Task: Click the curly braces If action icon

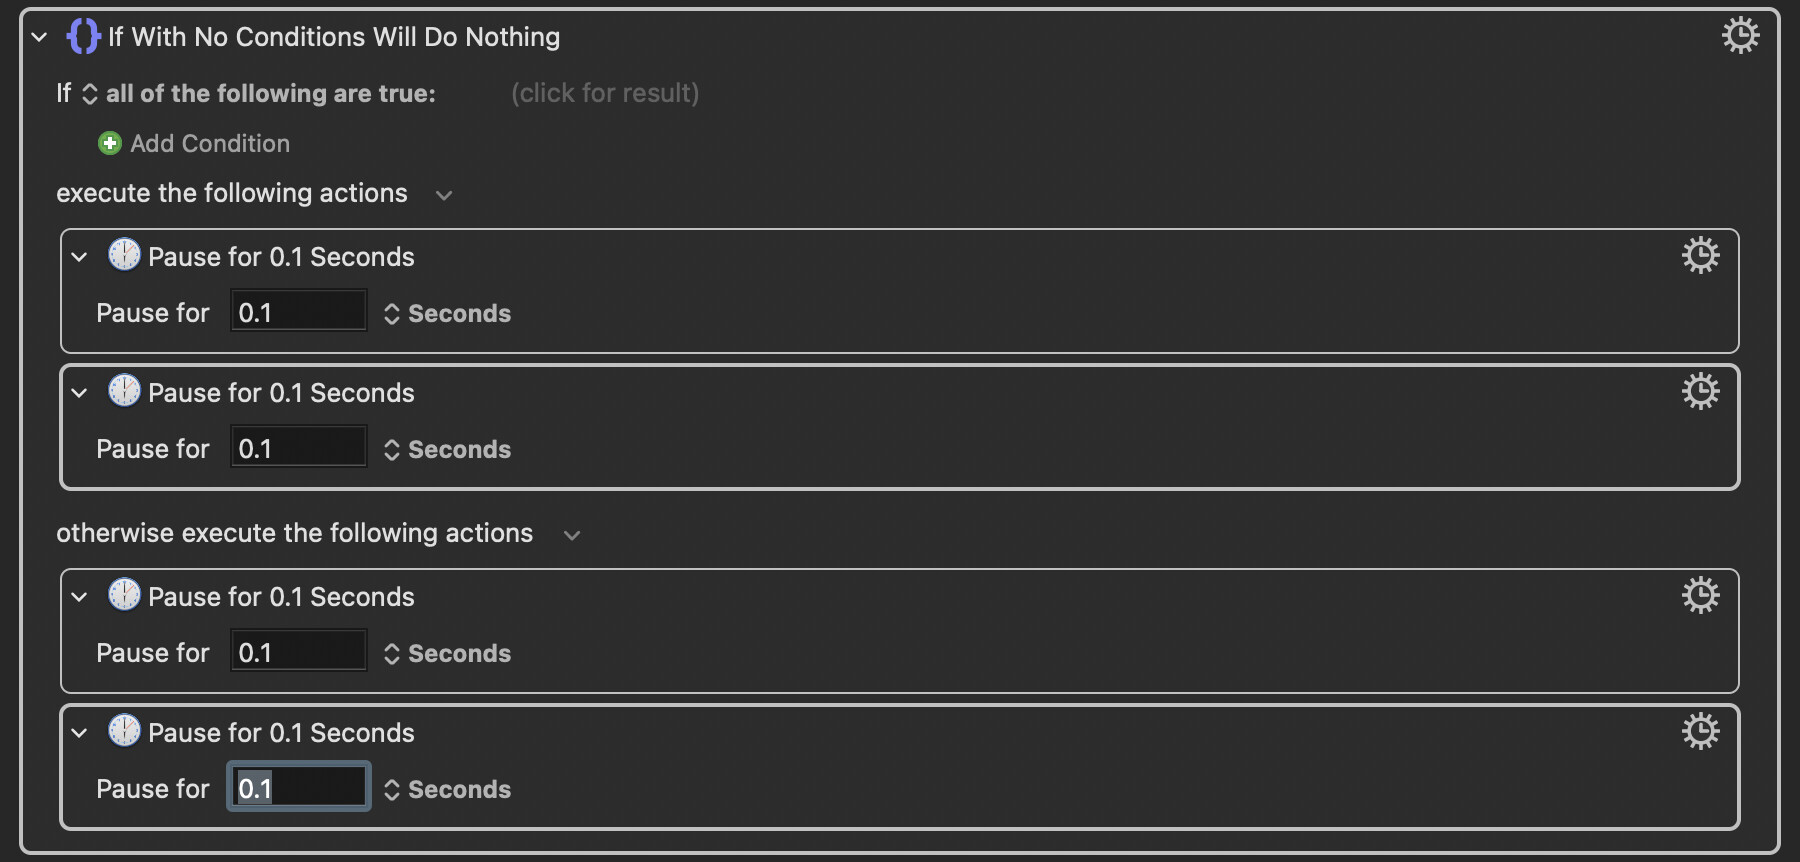Action: 83,37
